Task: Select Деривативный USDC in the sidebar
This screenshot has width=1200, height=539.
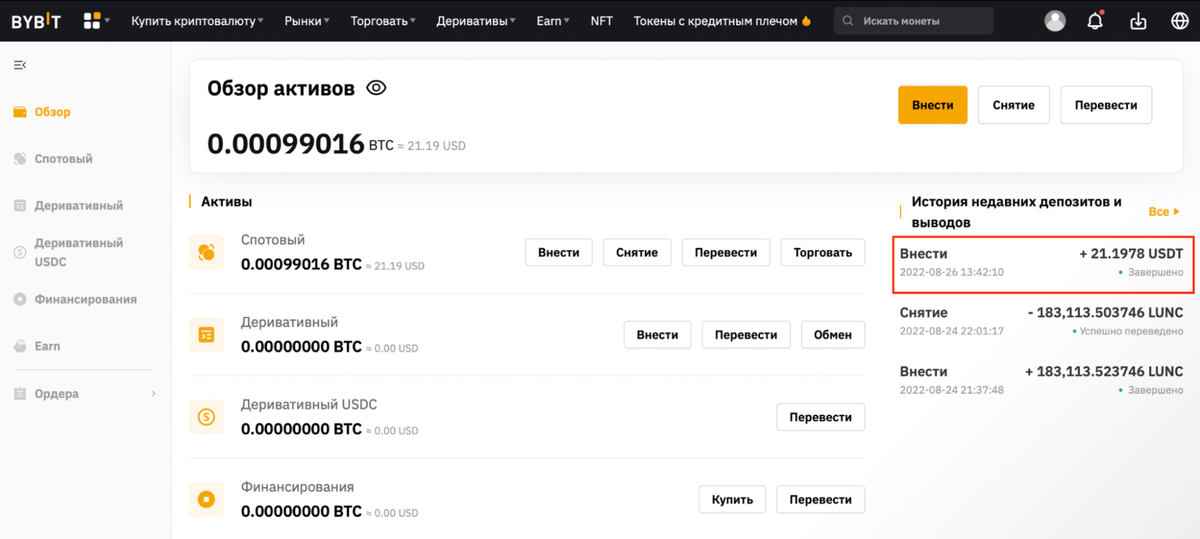Action: pyautogui.click(x=78, y=252)
